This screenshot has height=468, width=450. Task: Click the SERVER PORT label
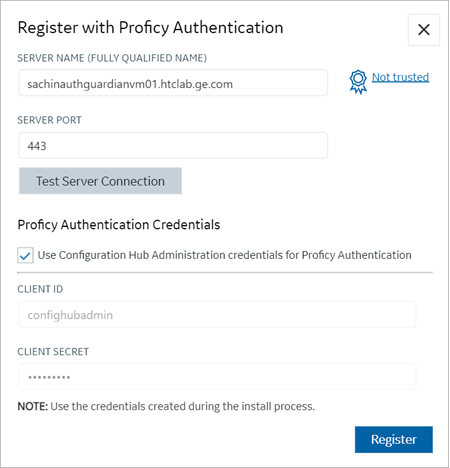click(x=49, y=120)
